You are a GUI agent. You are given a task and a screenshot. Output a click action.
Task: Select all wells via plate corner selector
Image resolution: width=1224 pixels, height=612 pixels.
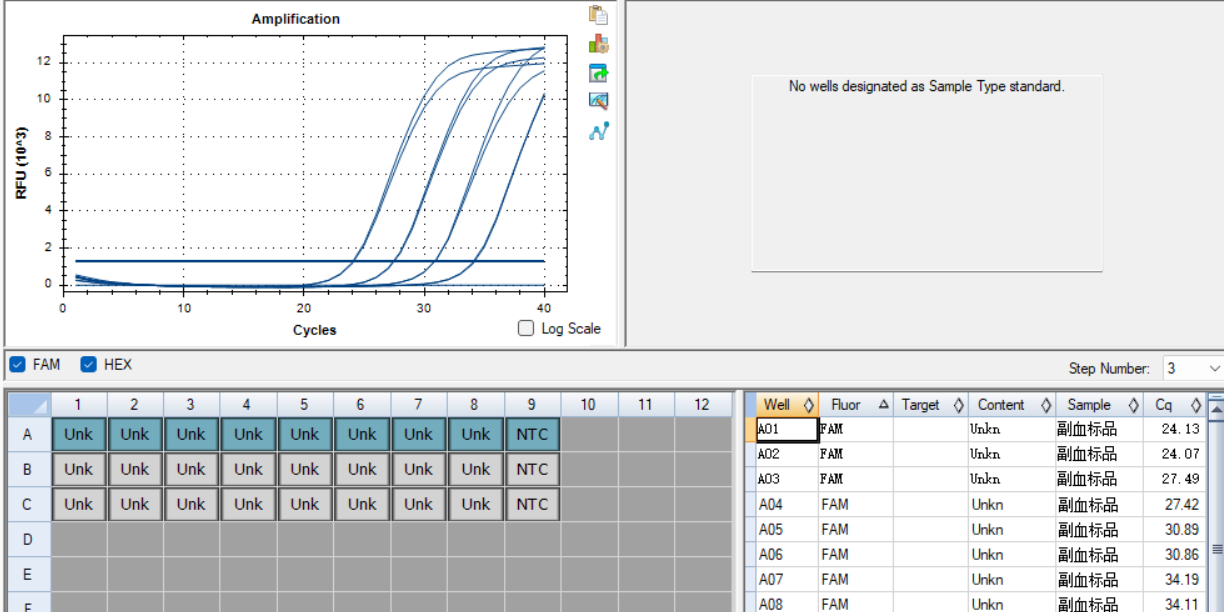click(x=29, y=404)
